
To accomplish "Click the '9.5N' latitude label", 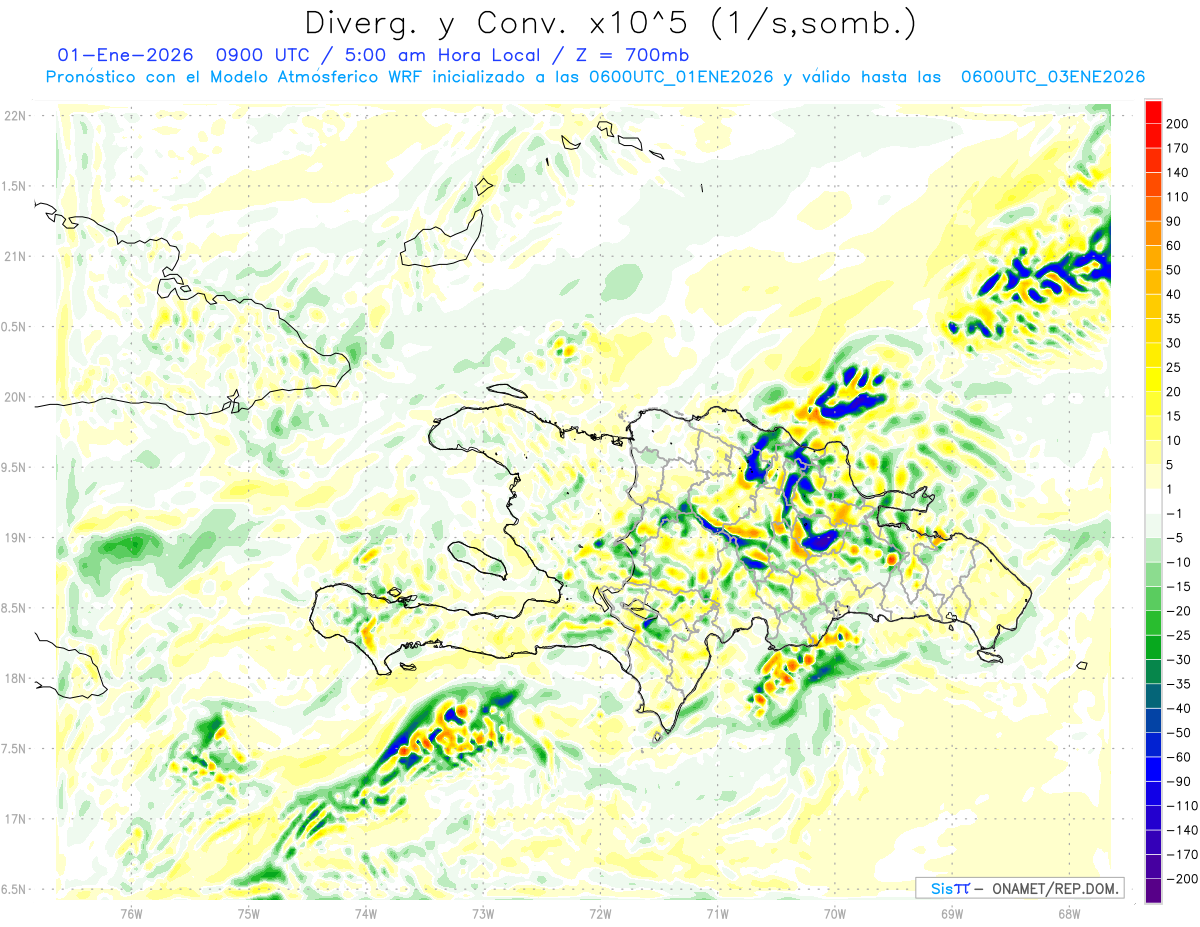I will [15, 468].
